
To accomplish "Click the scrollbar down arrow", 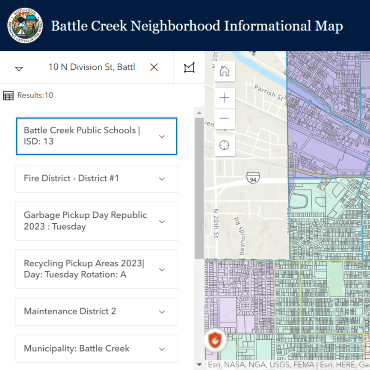I will point(199,364).
